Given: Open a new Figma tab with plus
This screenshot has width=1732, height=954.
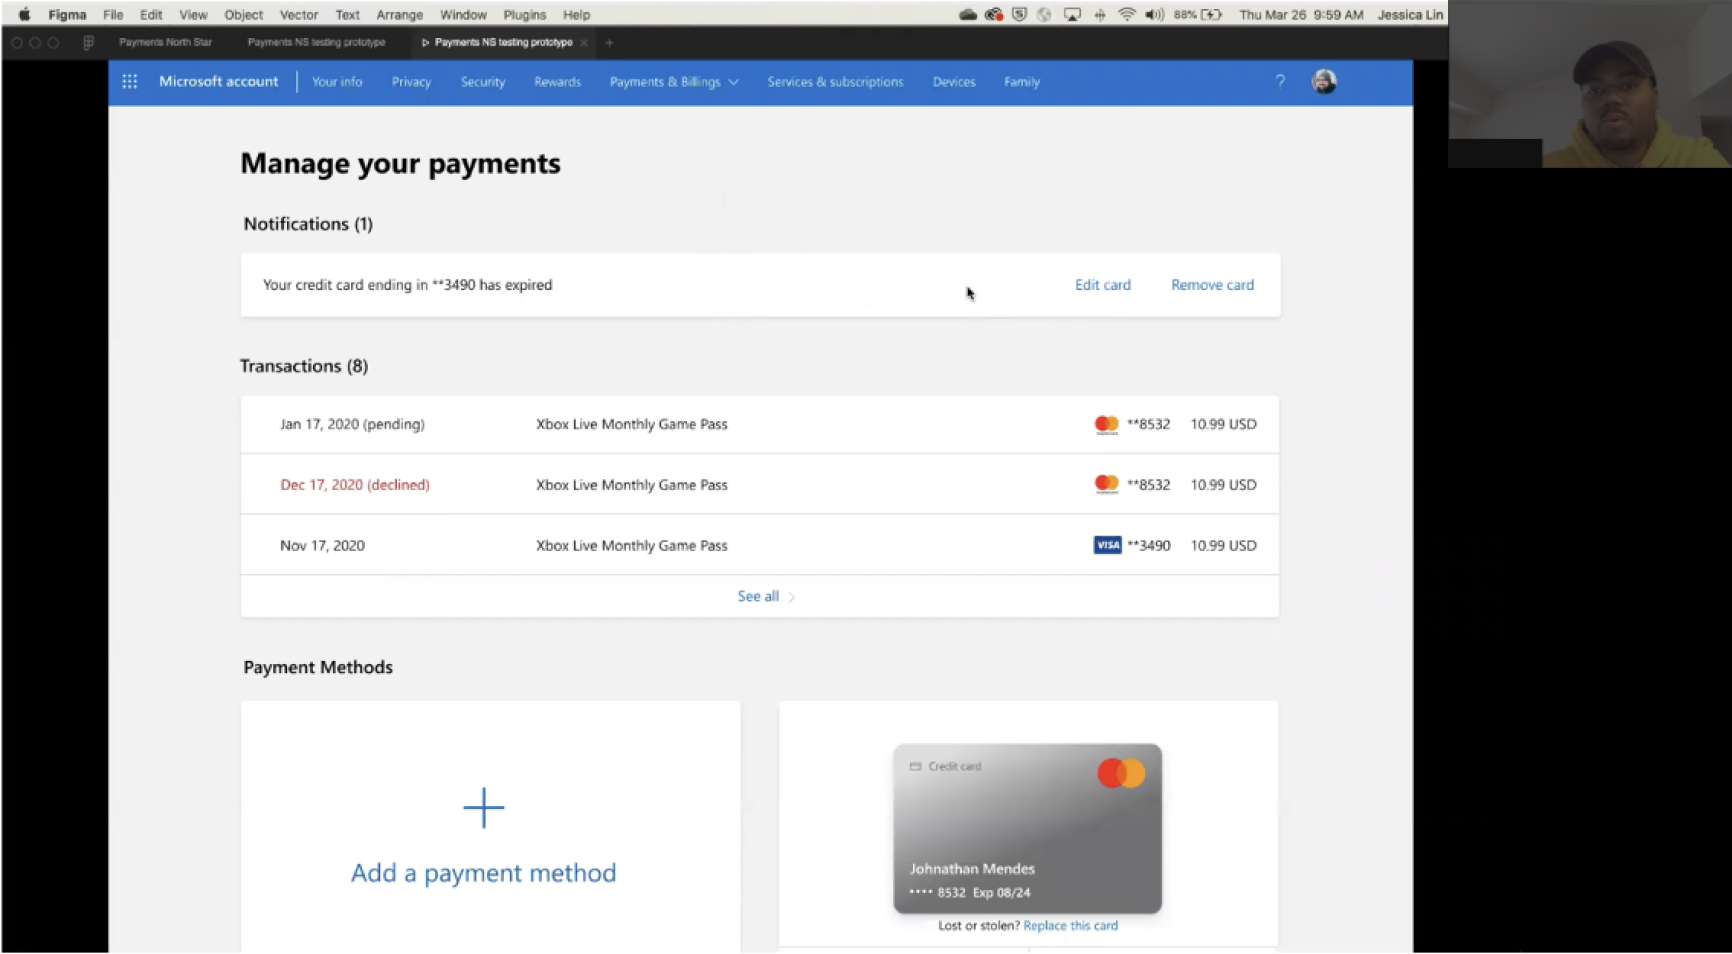Looking at the screenshot, I should coord(609,43).
